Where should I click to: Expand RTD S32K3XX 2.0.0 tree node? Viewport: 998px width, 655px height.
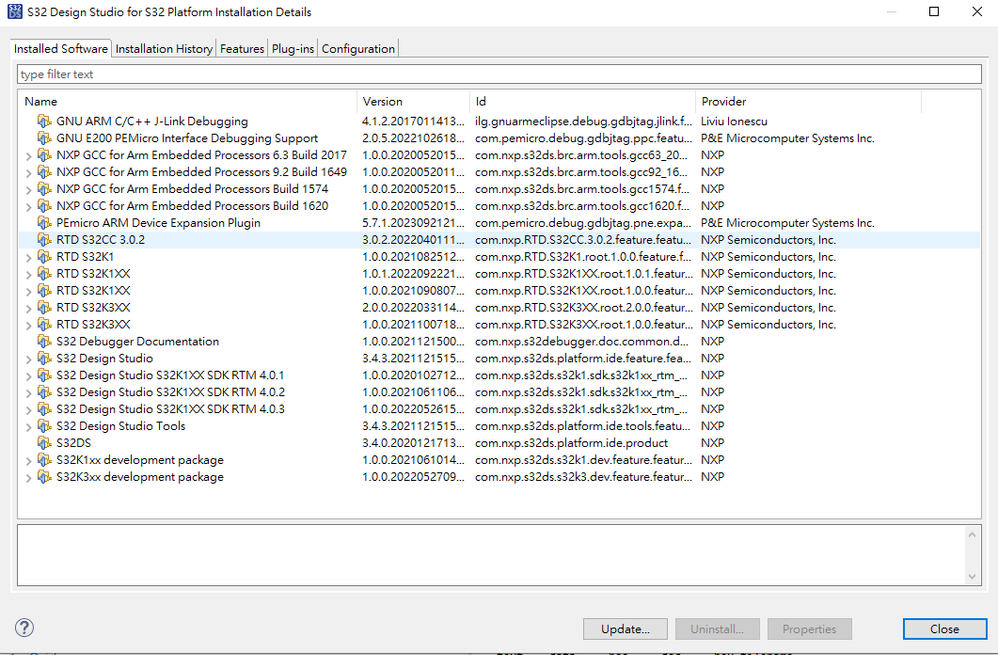28,309
